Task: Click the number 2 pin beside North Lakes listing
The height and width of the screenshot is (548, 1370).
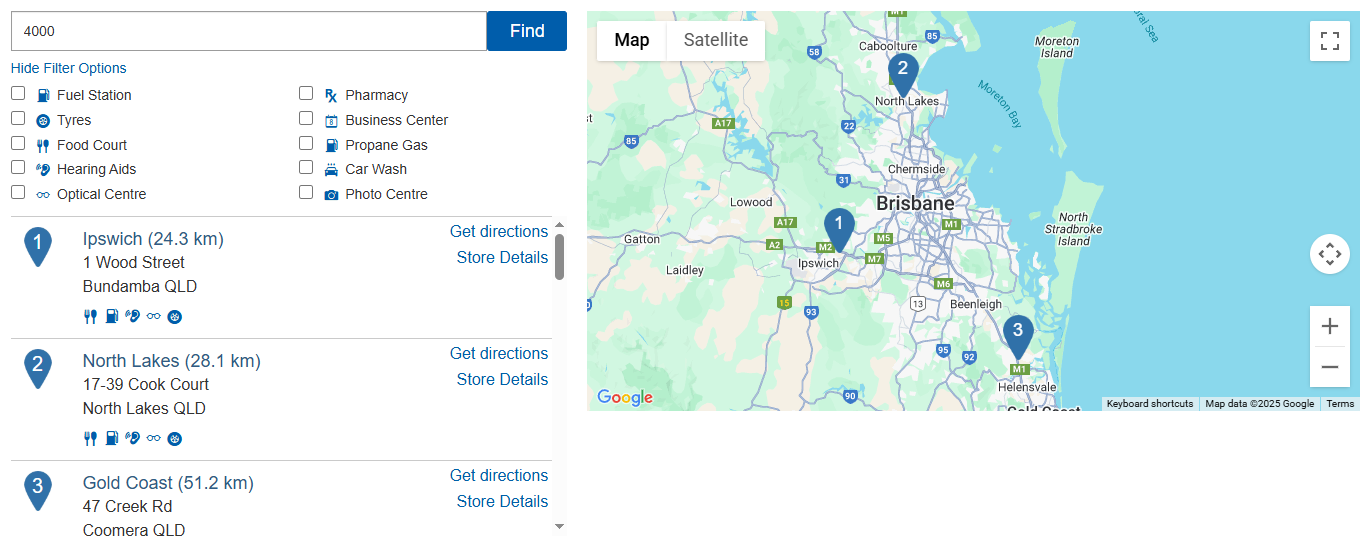Action: tap(38, 368)
